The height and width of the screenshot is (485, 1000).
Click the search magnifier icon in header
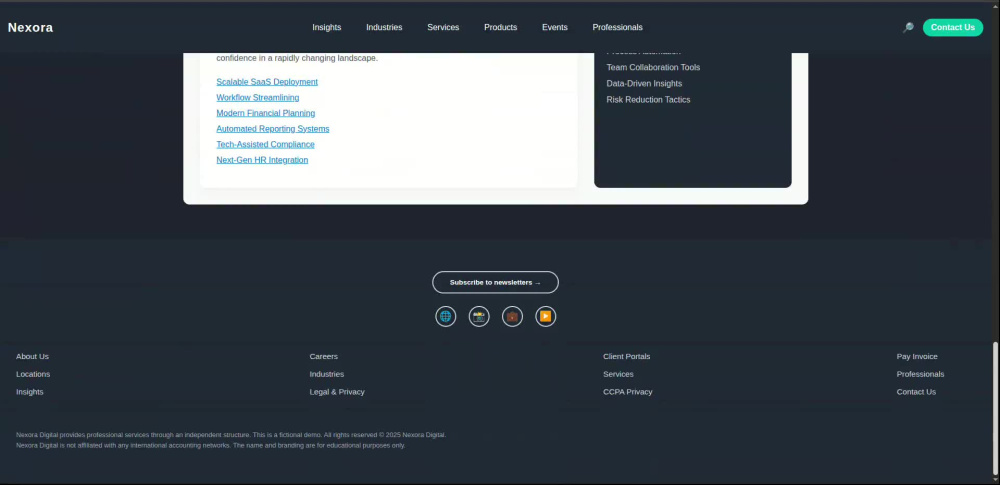[x=908, y=27]
